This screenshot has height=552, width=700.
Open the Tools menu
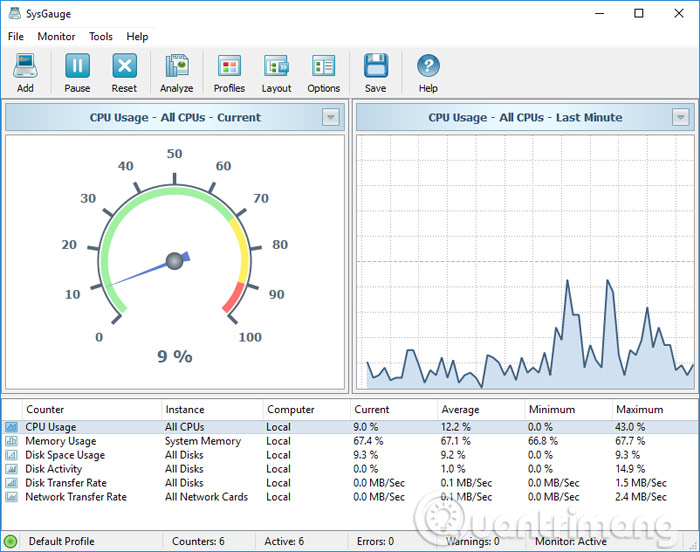pyautogui.click(x=101, y=37)
